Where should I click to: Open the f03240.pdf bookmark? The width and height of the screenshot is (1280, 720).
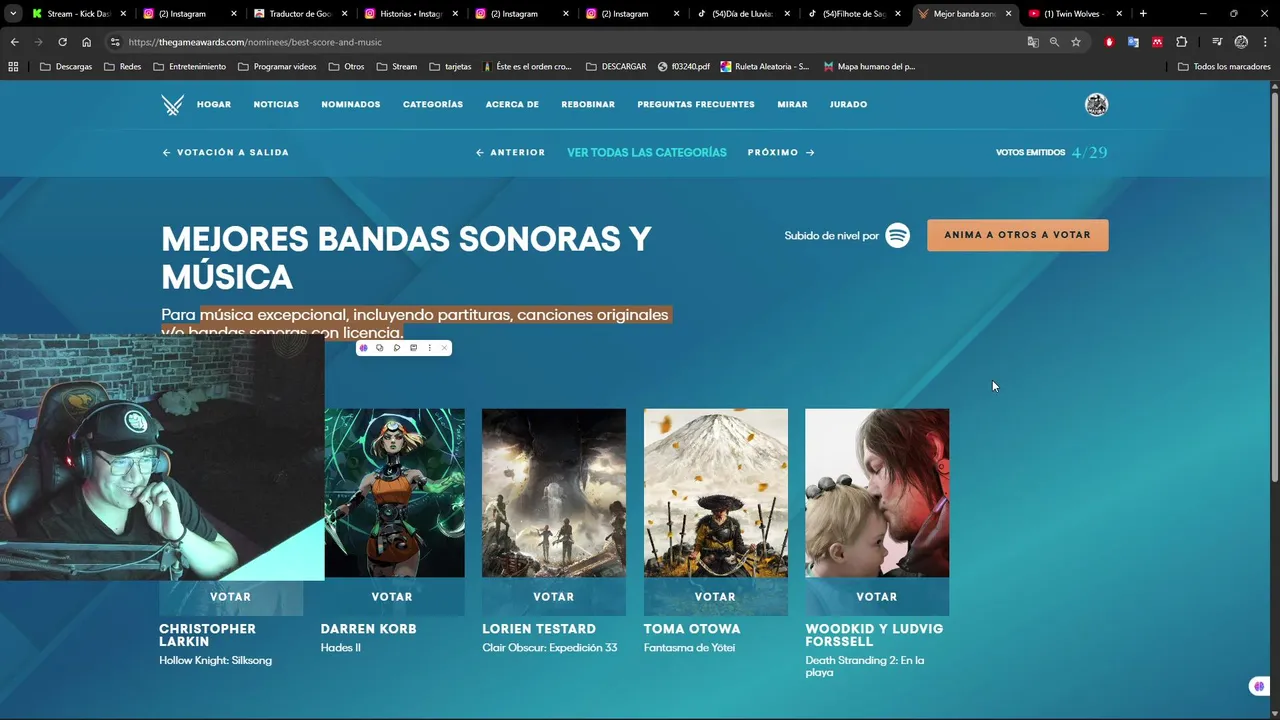[684, 67]
